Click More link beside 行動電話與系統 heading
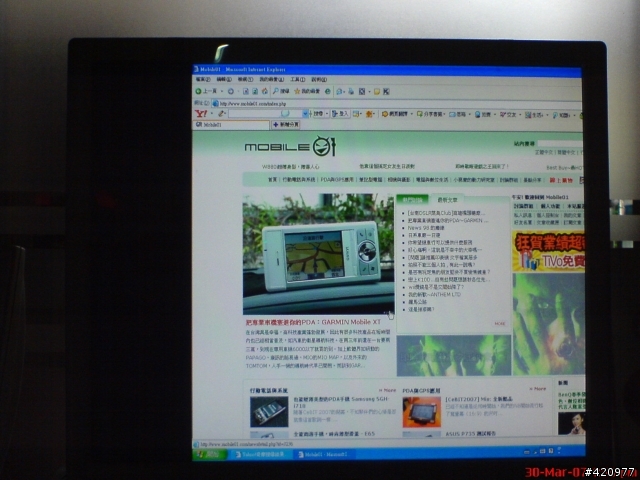The image size is (640, 480). 387,390
